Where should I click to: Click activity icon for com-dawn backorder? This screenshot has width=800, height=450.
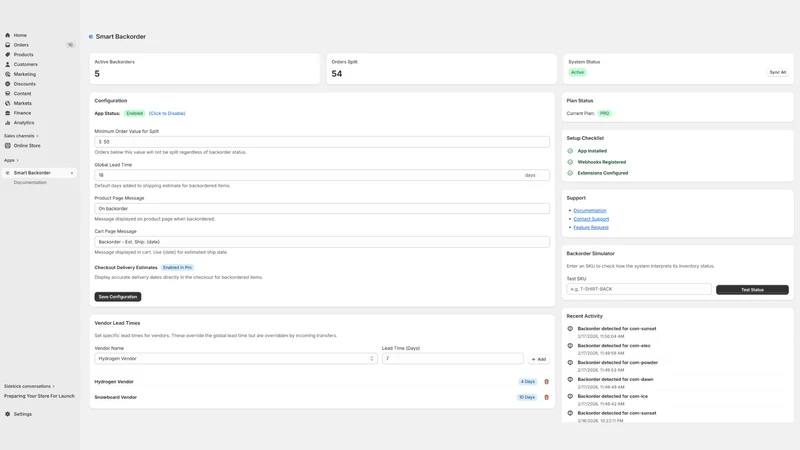[x=570, y=380]
